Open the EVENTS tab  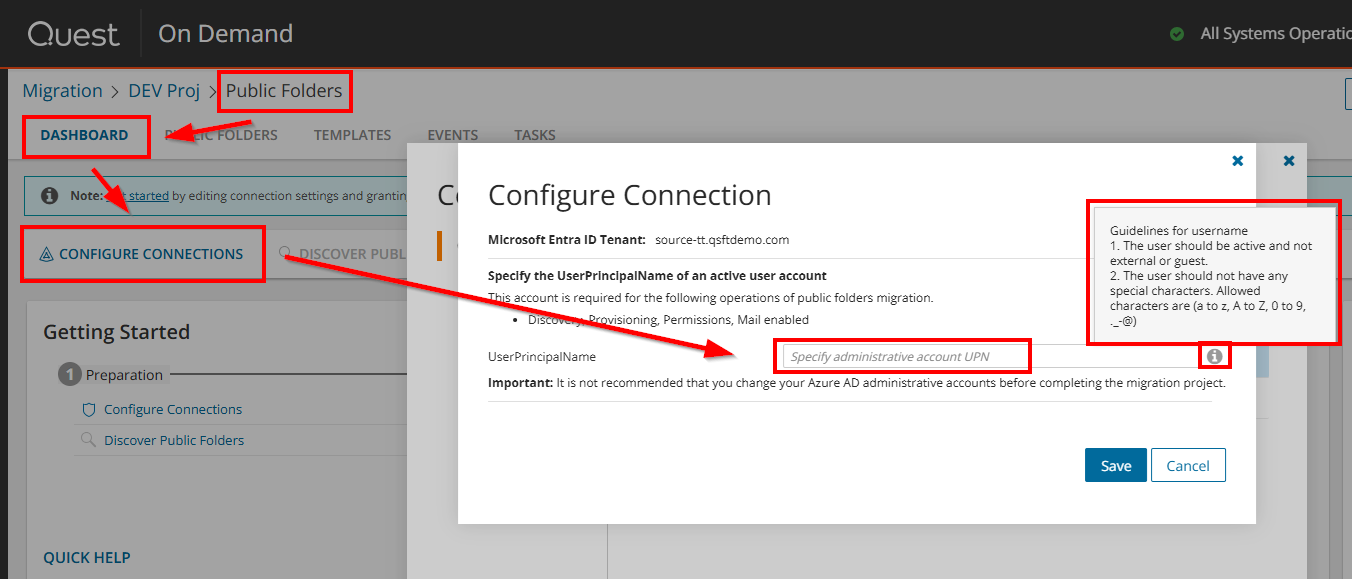point(452,135)
